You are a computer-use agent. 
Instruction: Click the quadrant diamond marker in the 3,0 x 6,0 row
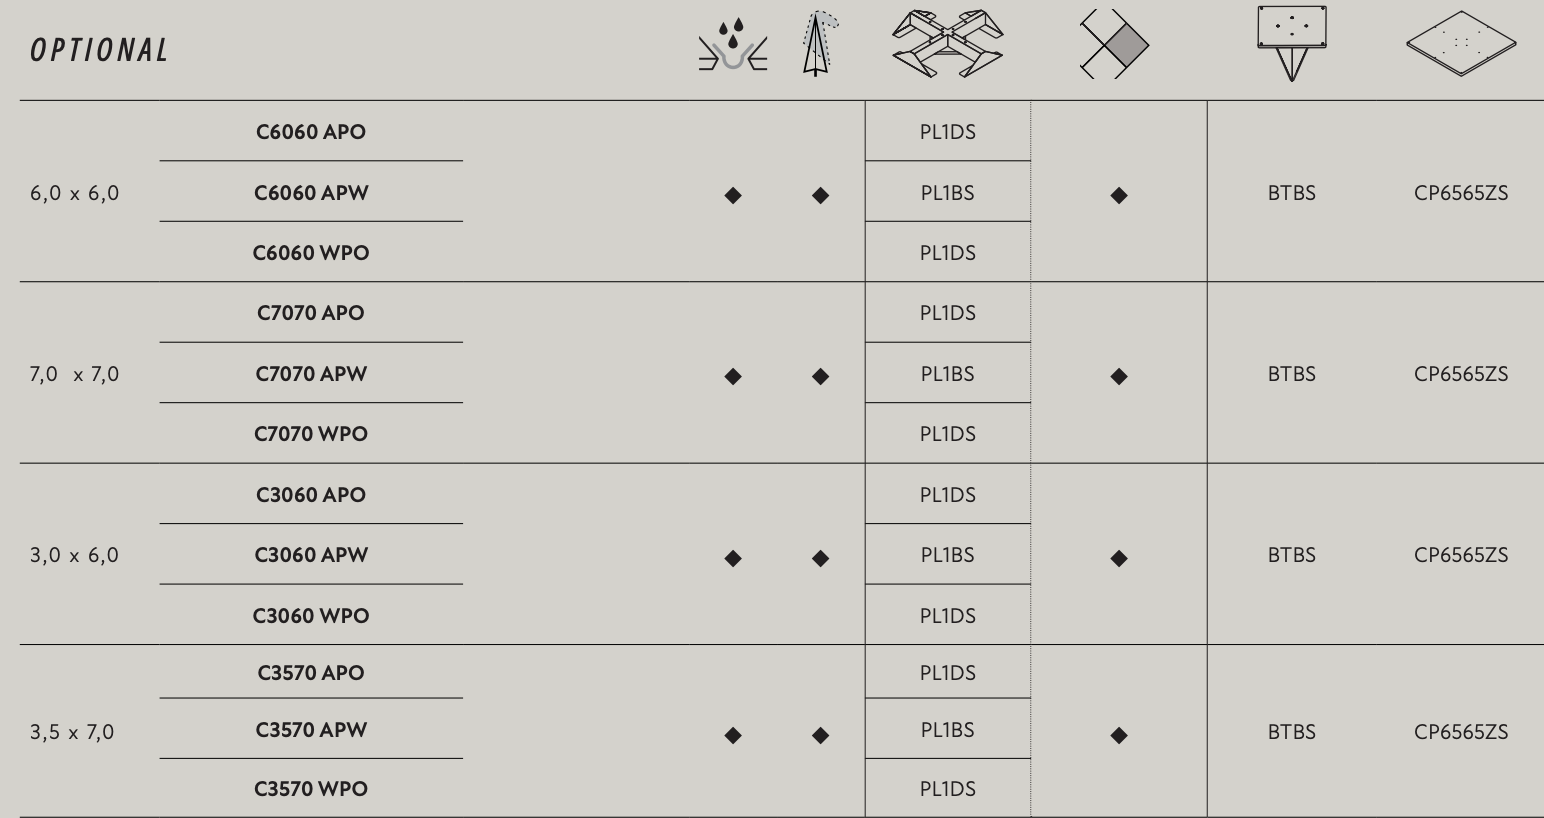click(1119, 558)
